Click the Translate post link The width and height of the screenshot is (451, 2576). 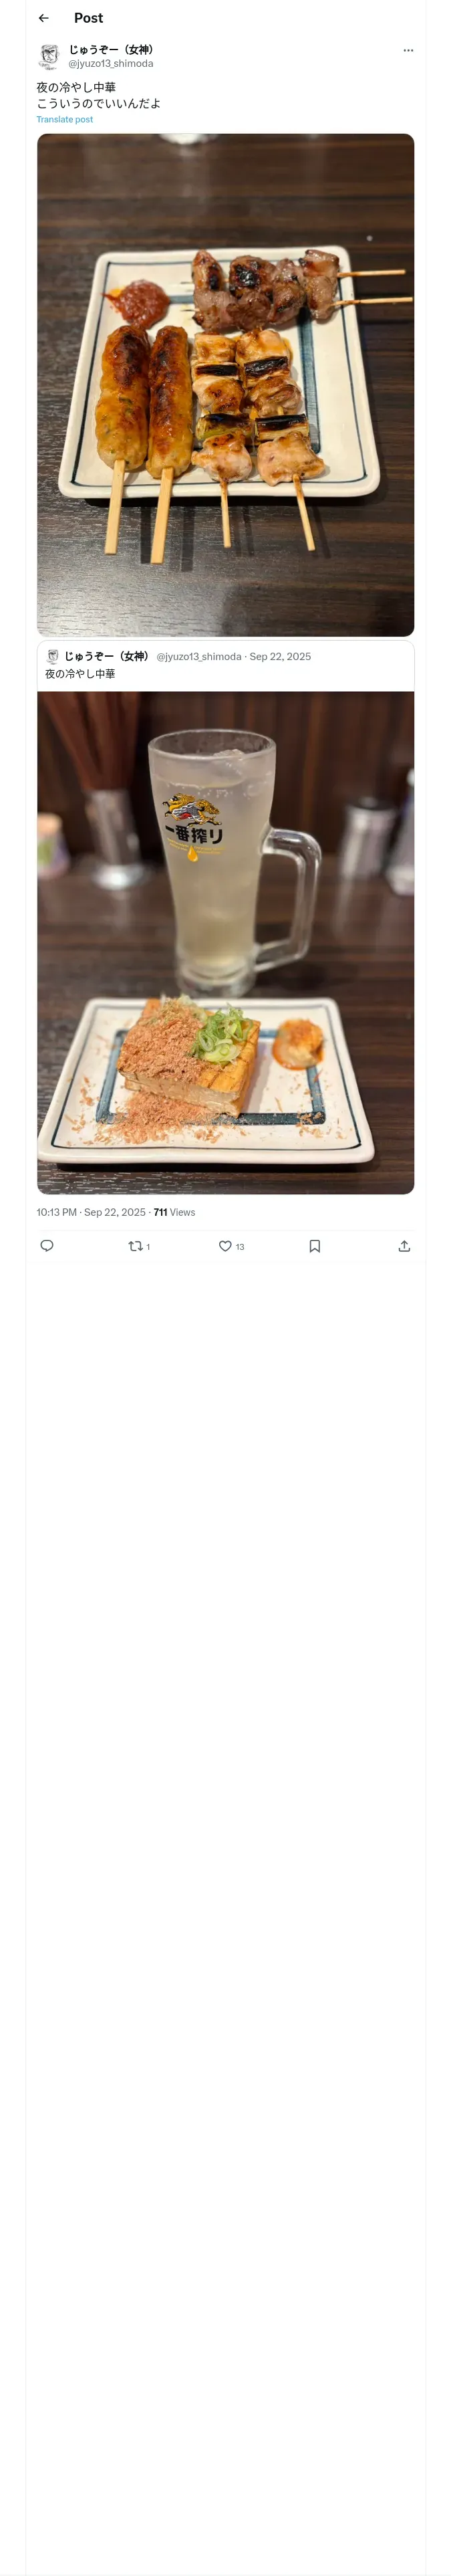[65, 120]
